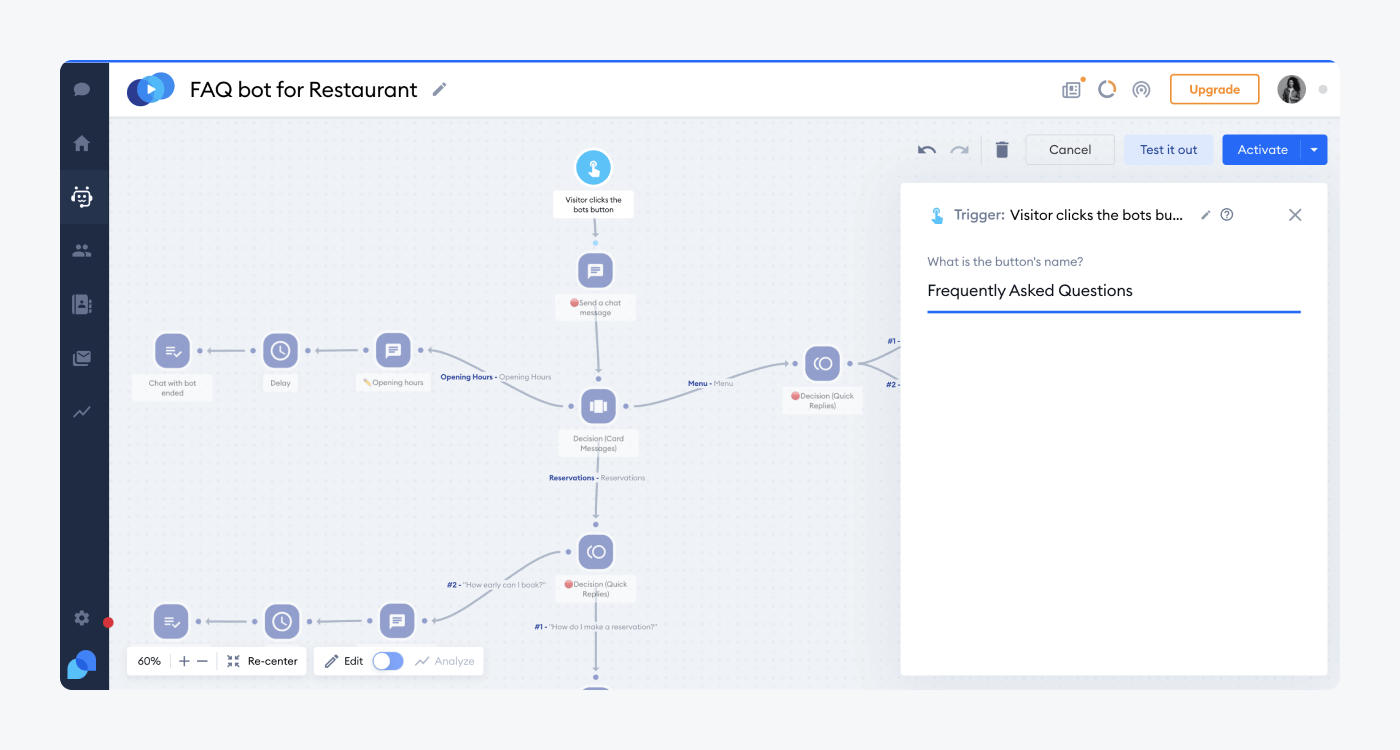This screenshot has height=750, width=1400.
Task: Open the chatbots icon in sidebar
Action: tap(82, 197)
